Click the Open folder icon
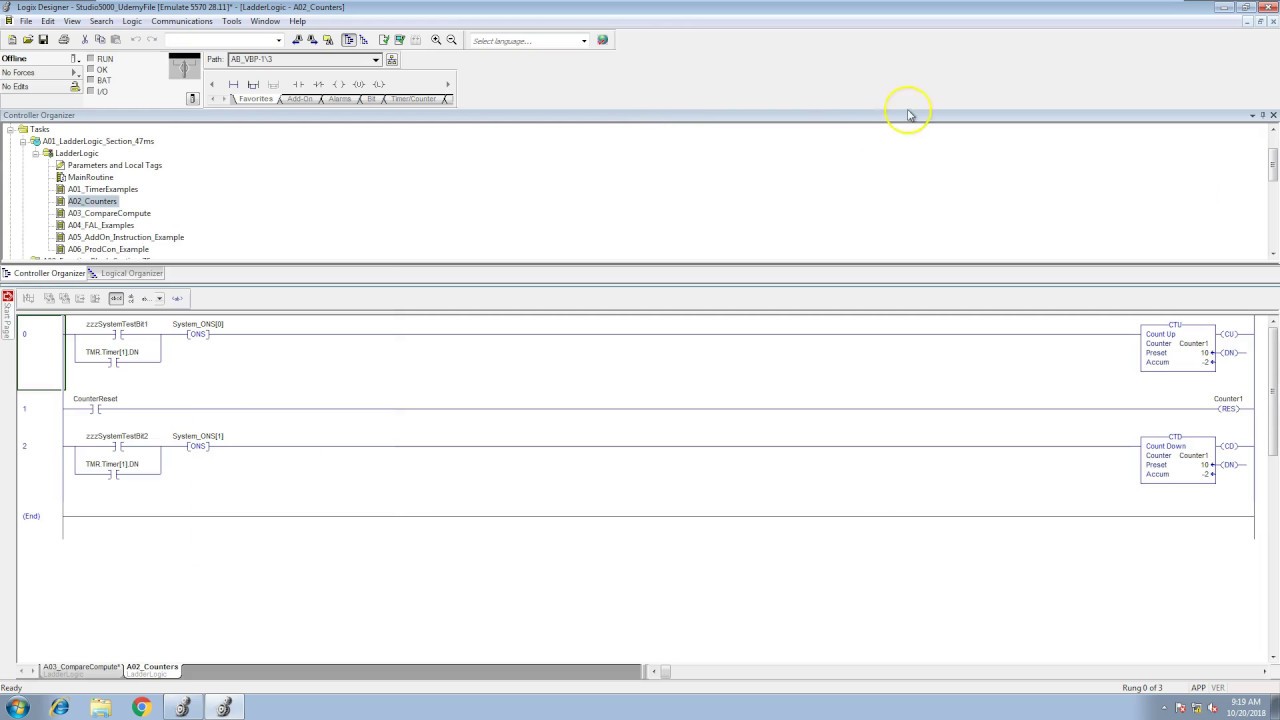 point(28,40)
